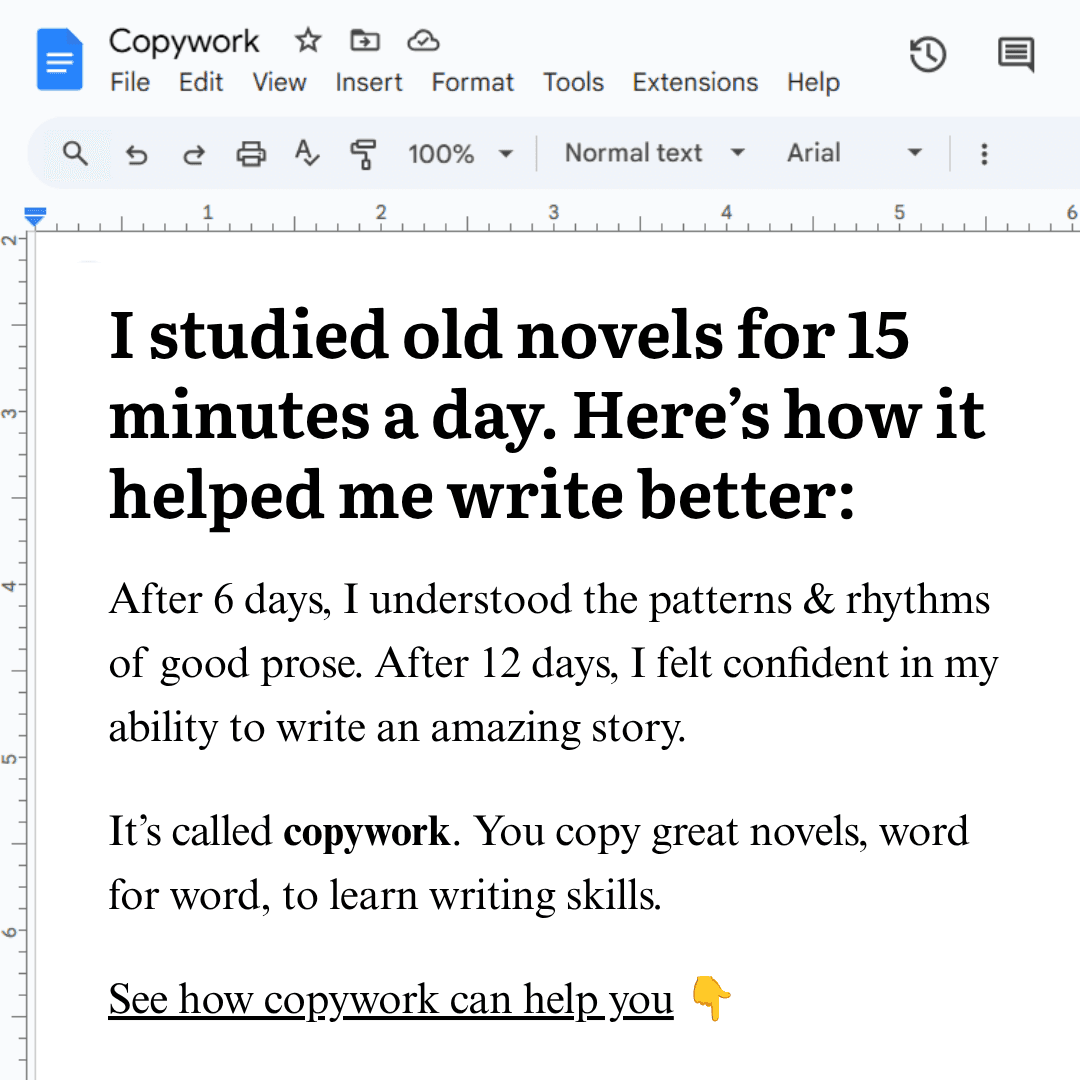This screenshot has height=1080, width=1080.
Task: Activate the paint format tool
Action: click(x=363, y=154)
